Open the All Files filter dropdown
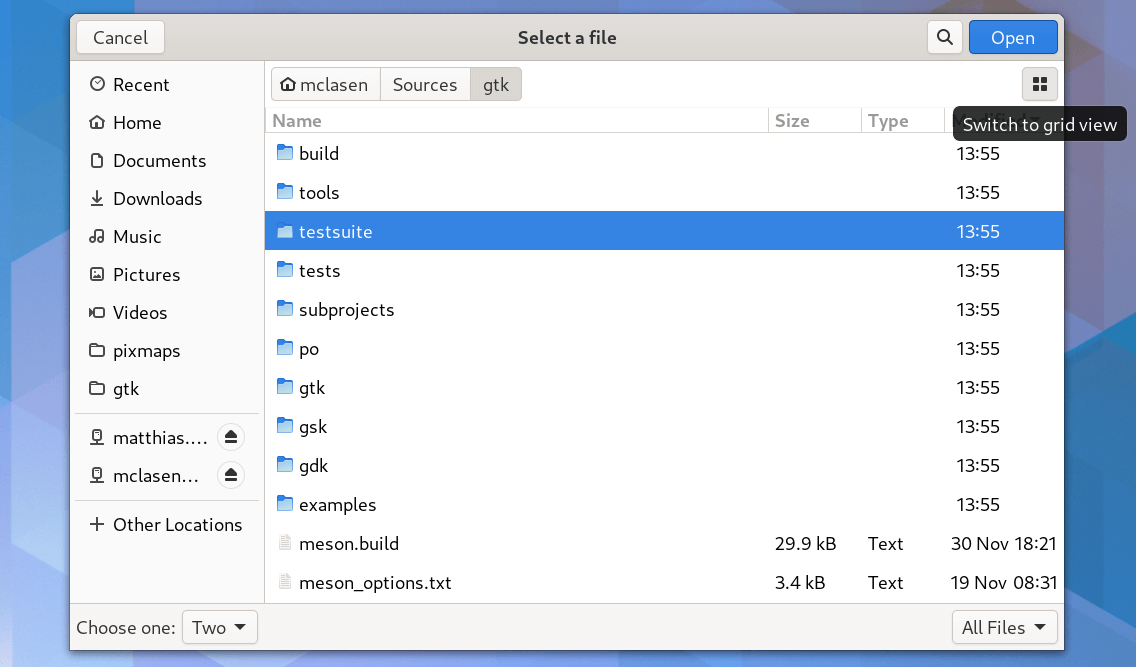 (1004, 627)
